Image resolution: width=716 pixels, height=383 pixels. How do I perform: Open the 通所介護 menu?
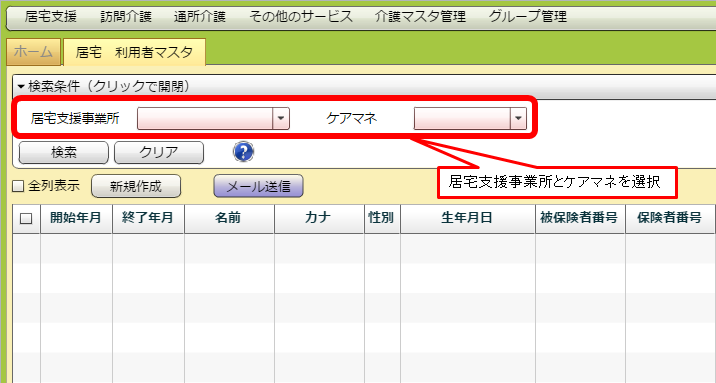tap(200, 17)
